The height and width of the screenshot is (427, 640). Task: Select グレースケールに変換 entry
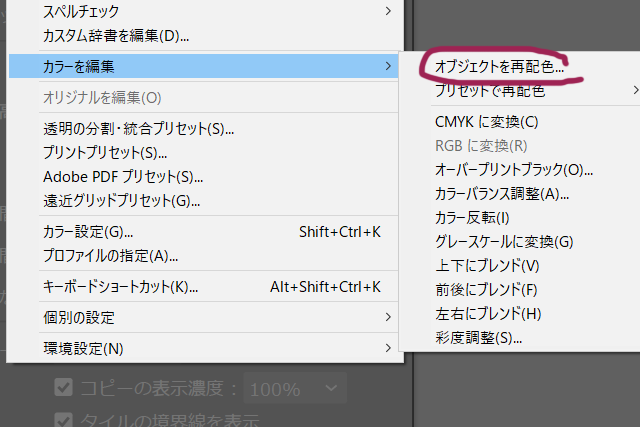click(x=504, y=242)
